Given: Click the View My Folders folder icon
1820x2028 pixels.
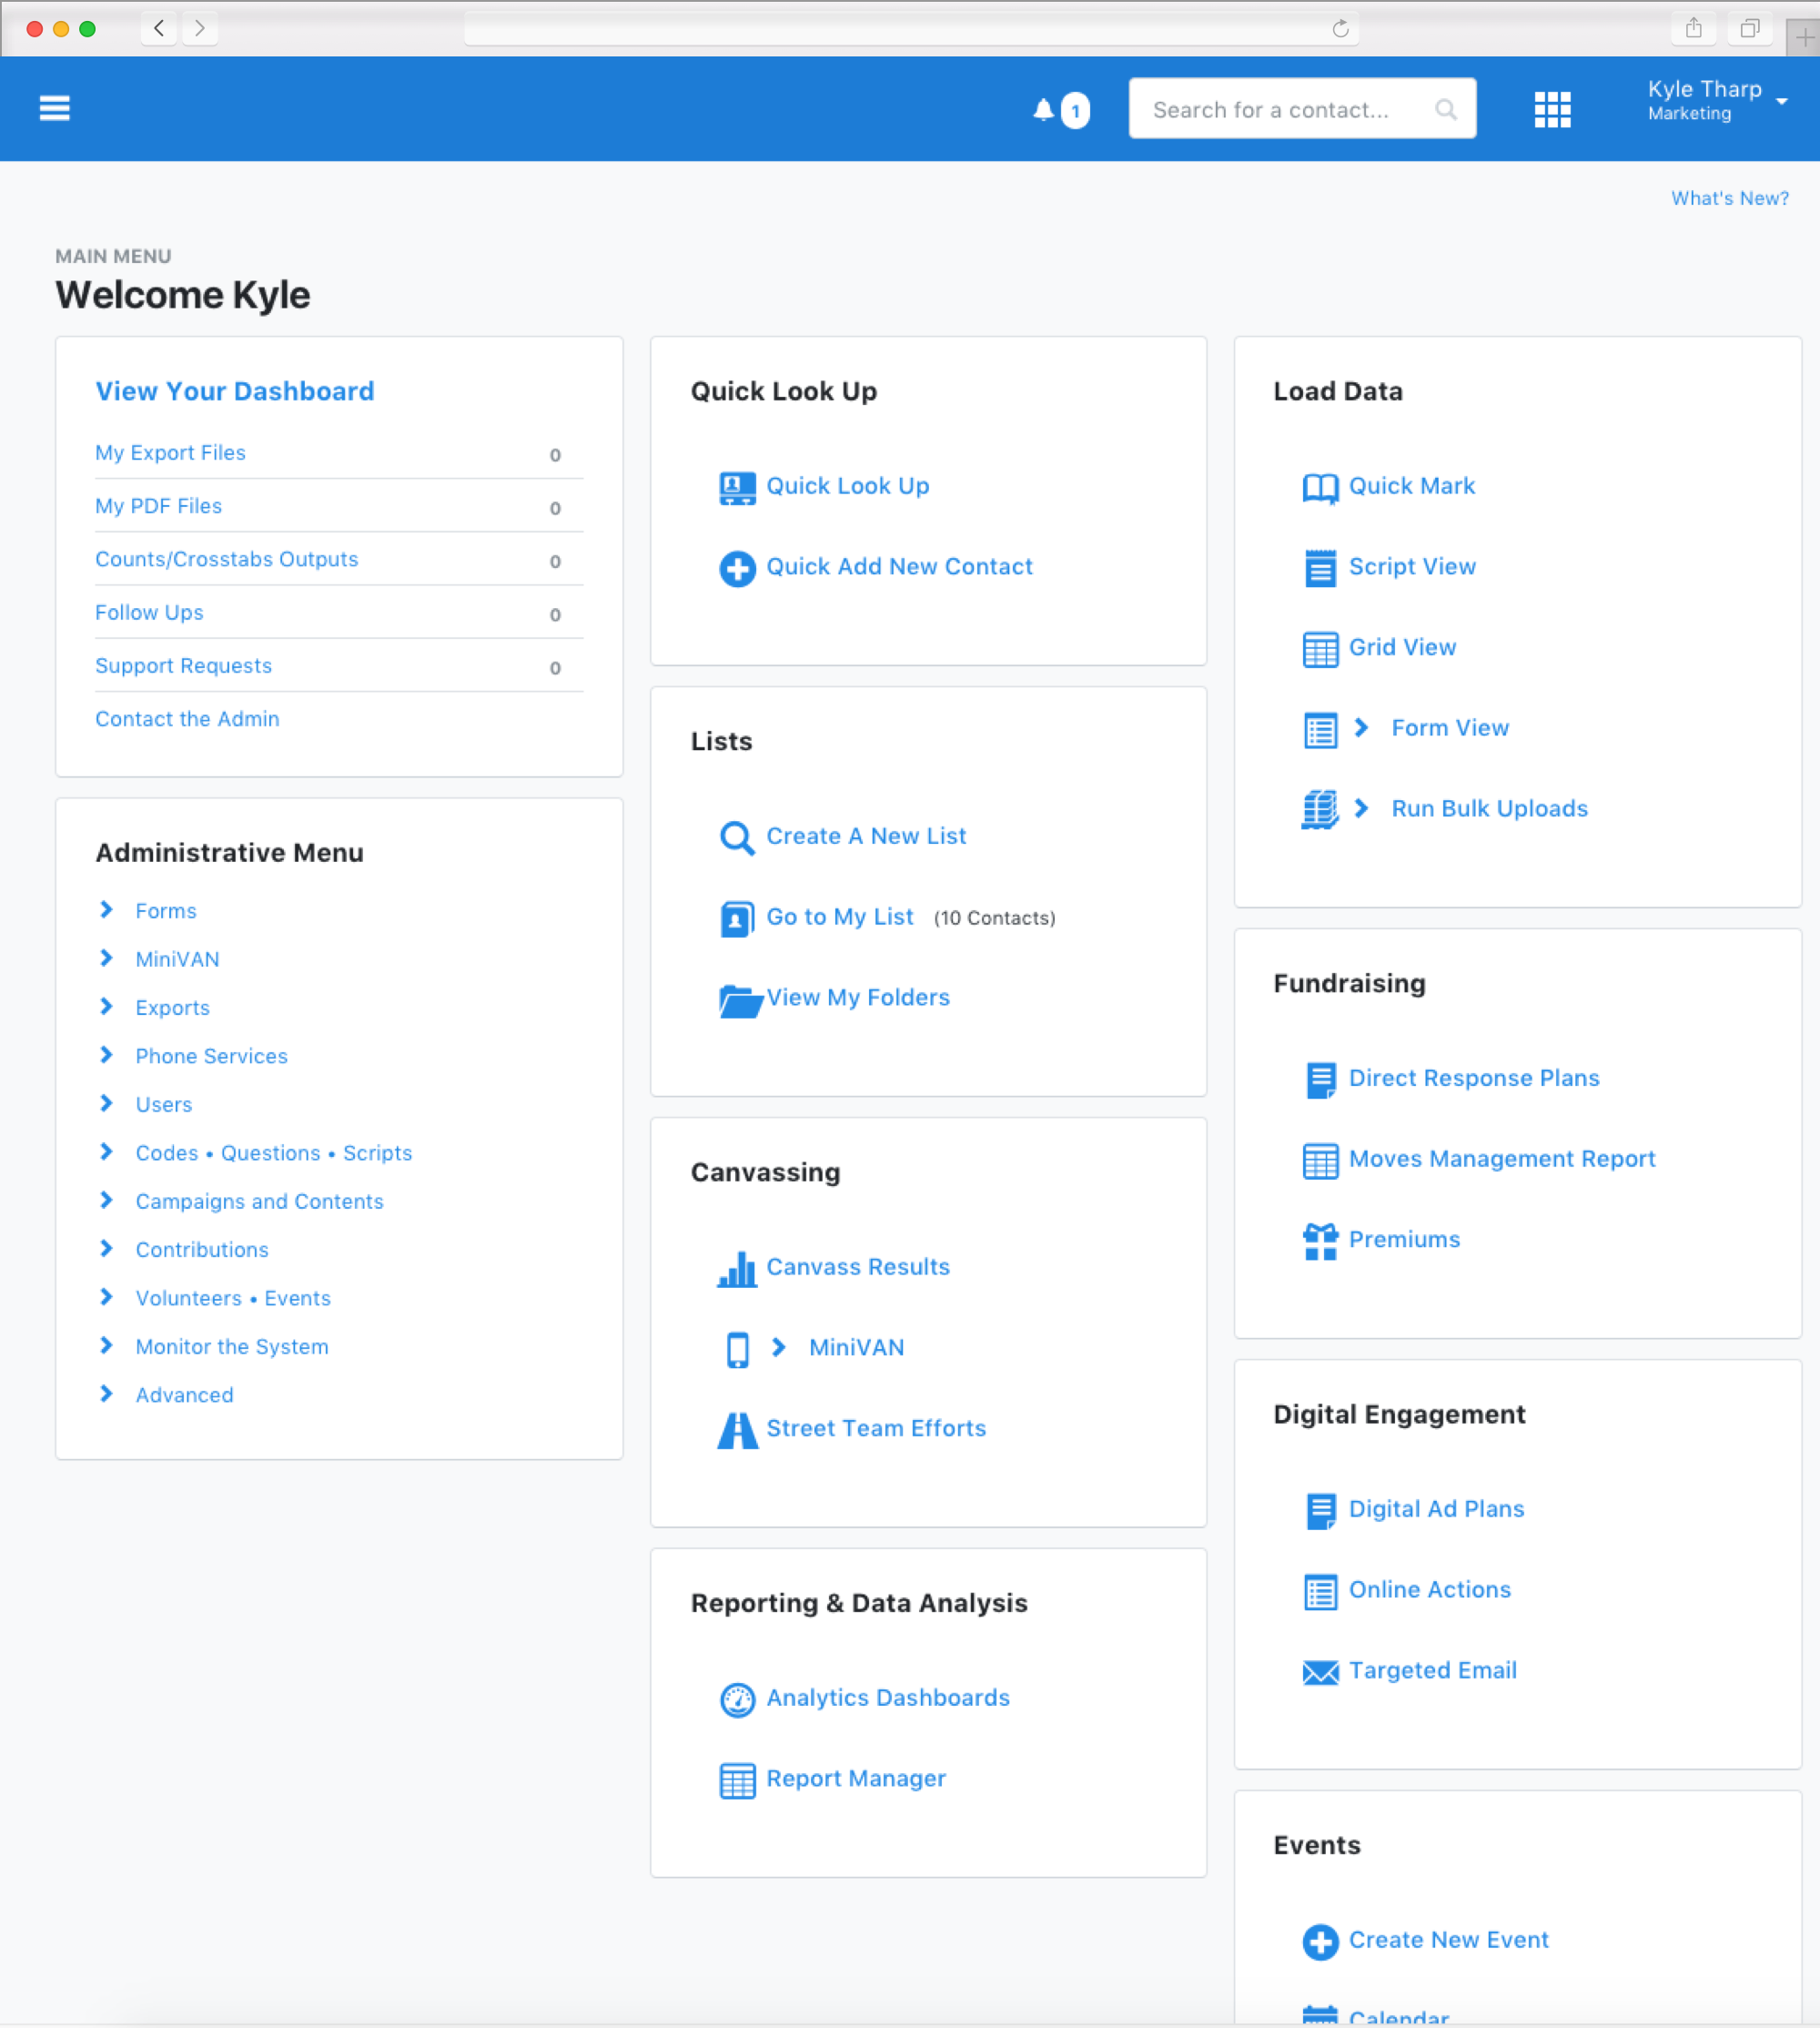Looking at the screenshot, I should [740, 1000].
